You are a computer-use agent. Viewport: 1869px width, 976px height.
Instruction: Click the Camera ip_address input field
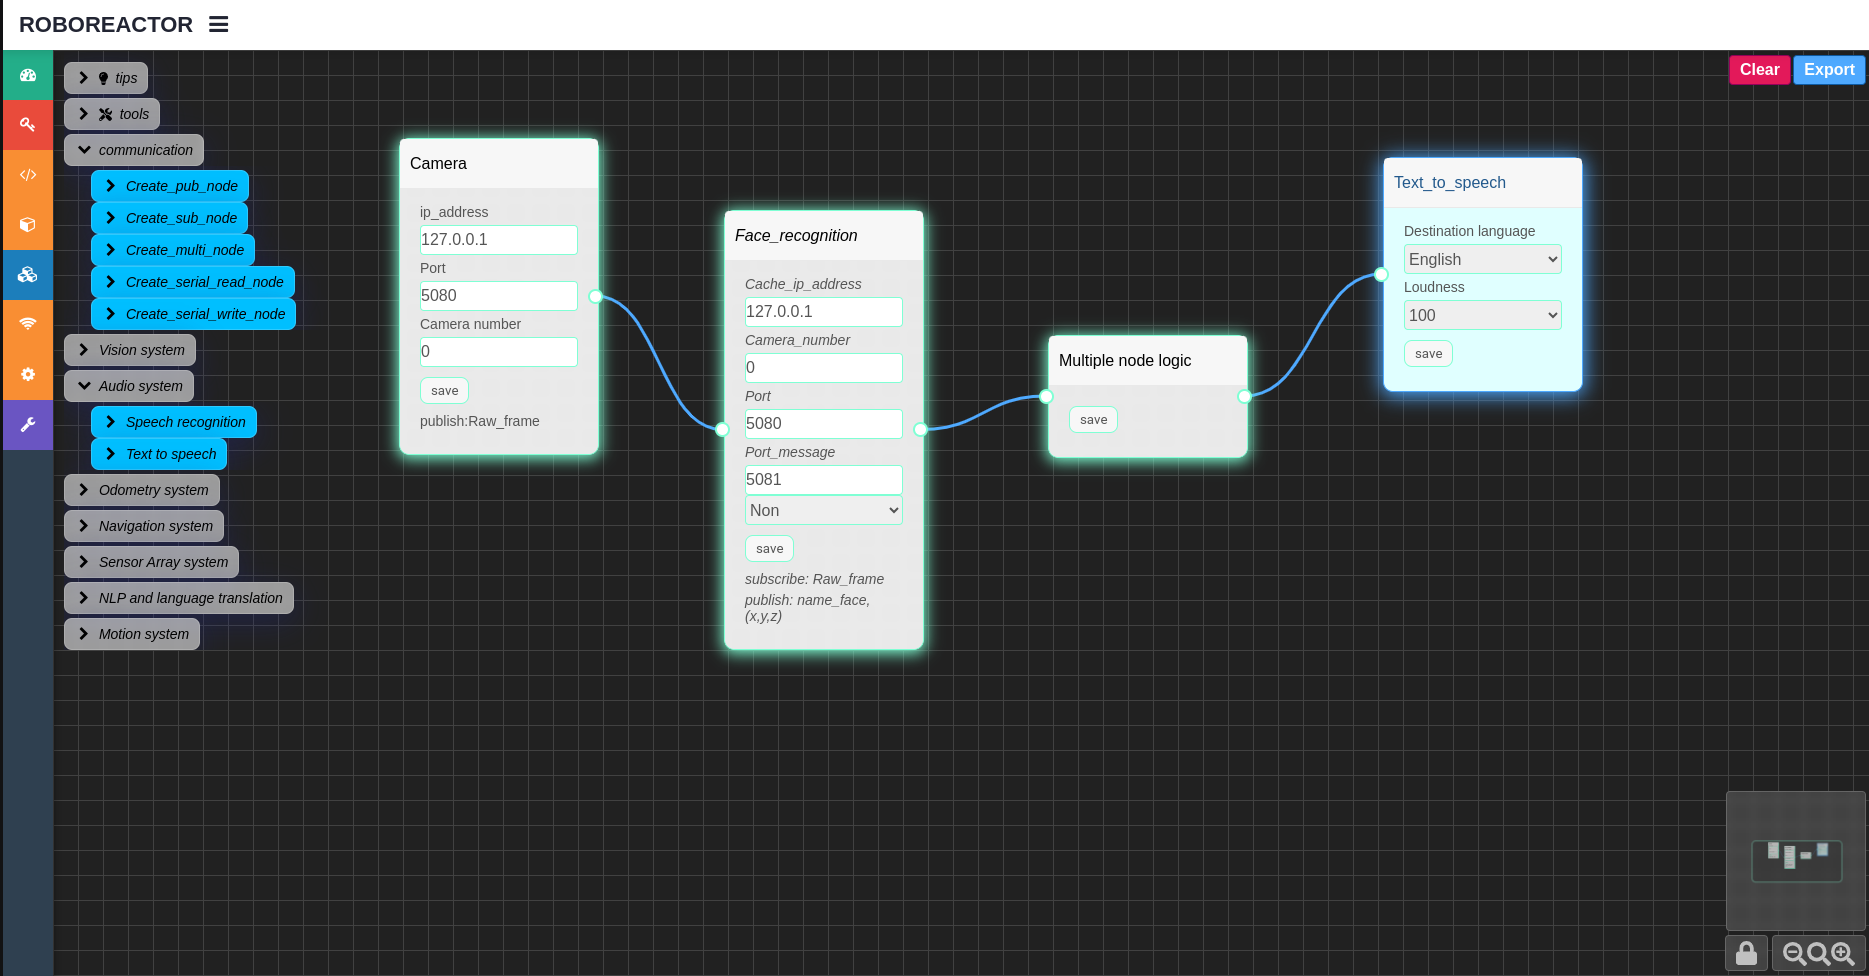click(498, 239)
